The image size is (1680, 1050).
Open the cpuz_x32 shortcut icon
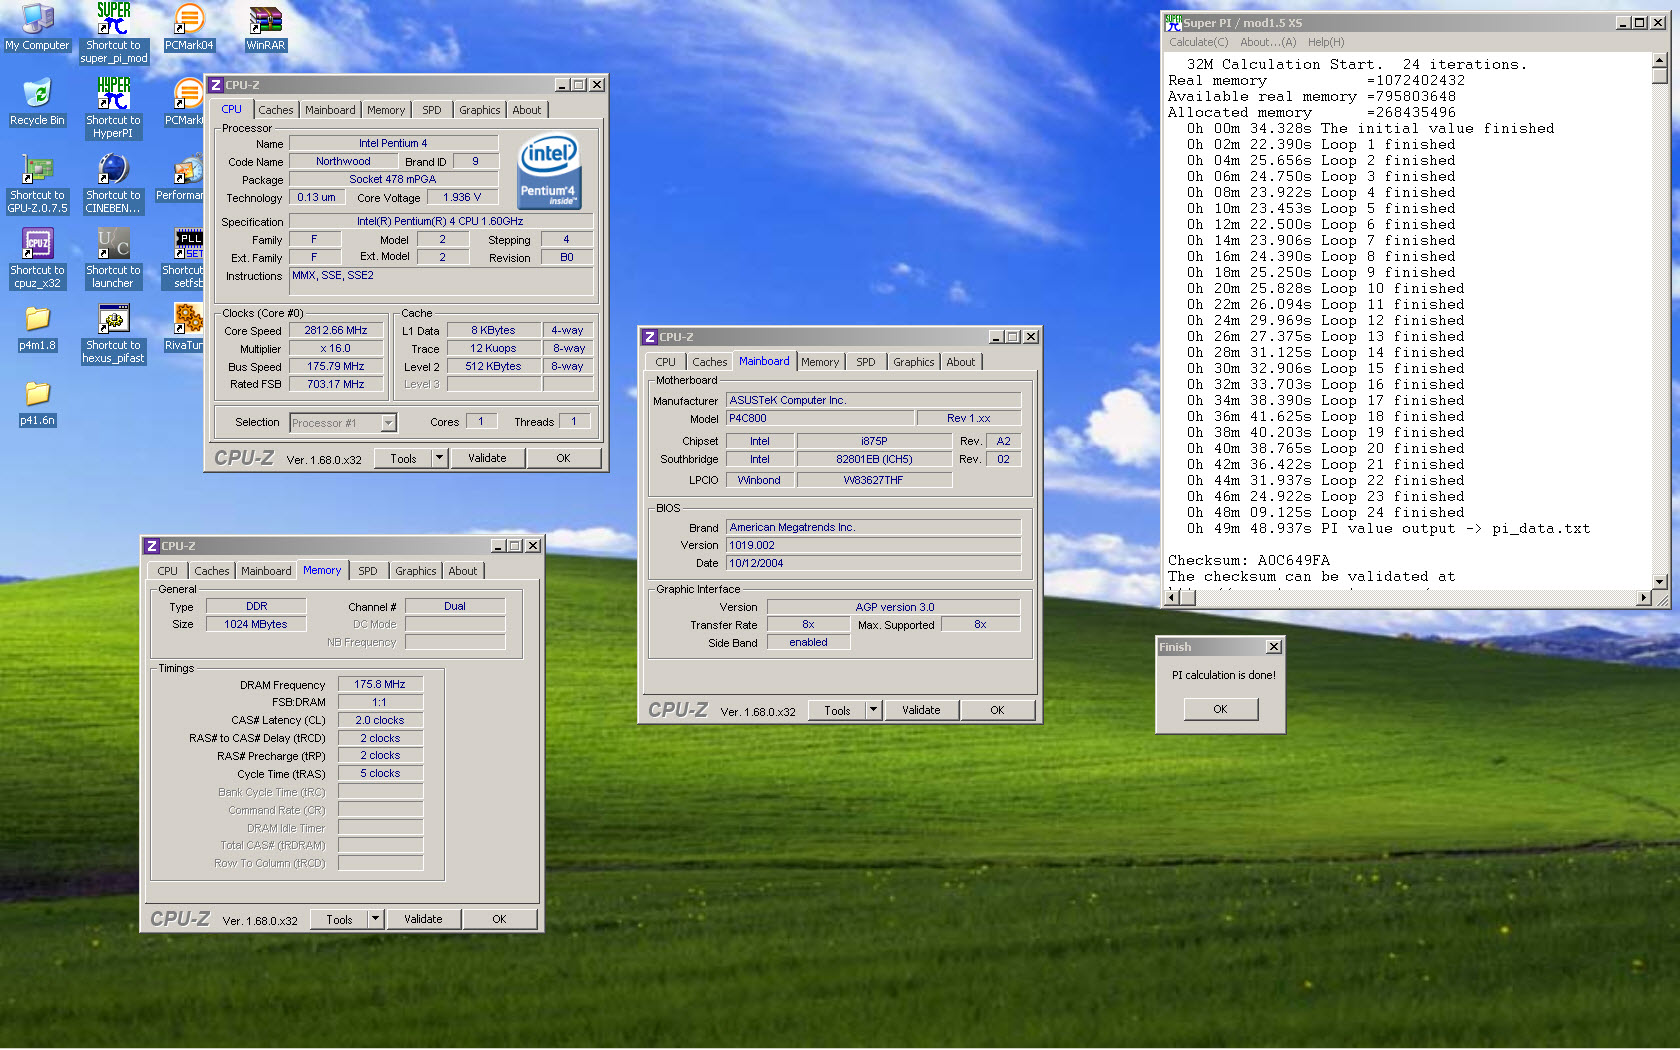coord(37,257)
